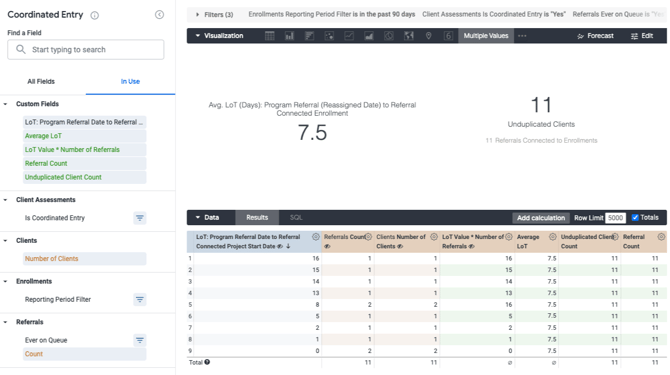Click filter icon for Ever on Queue

click(x=140, y=340)
